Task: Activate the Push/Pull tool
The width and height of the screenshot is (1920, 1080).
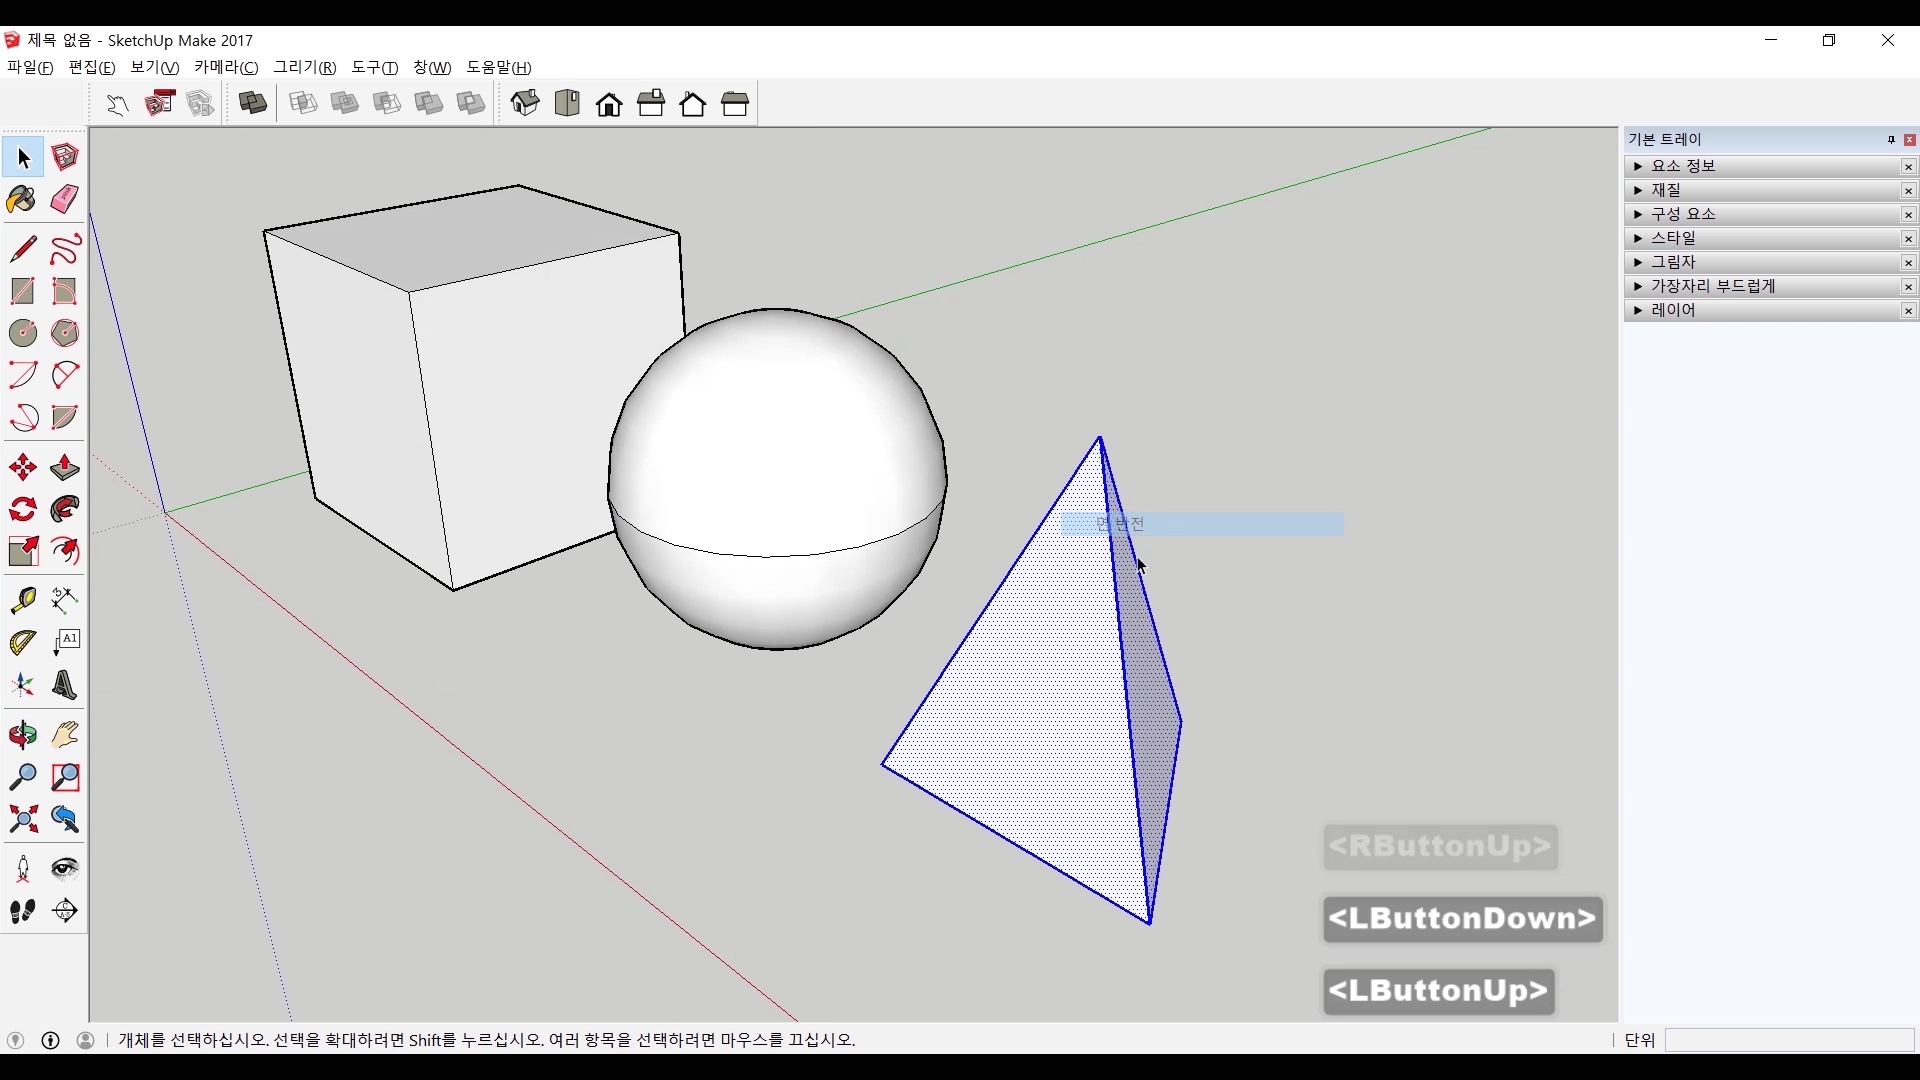Action: [x=65, y=468]
